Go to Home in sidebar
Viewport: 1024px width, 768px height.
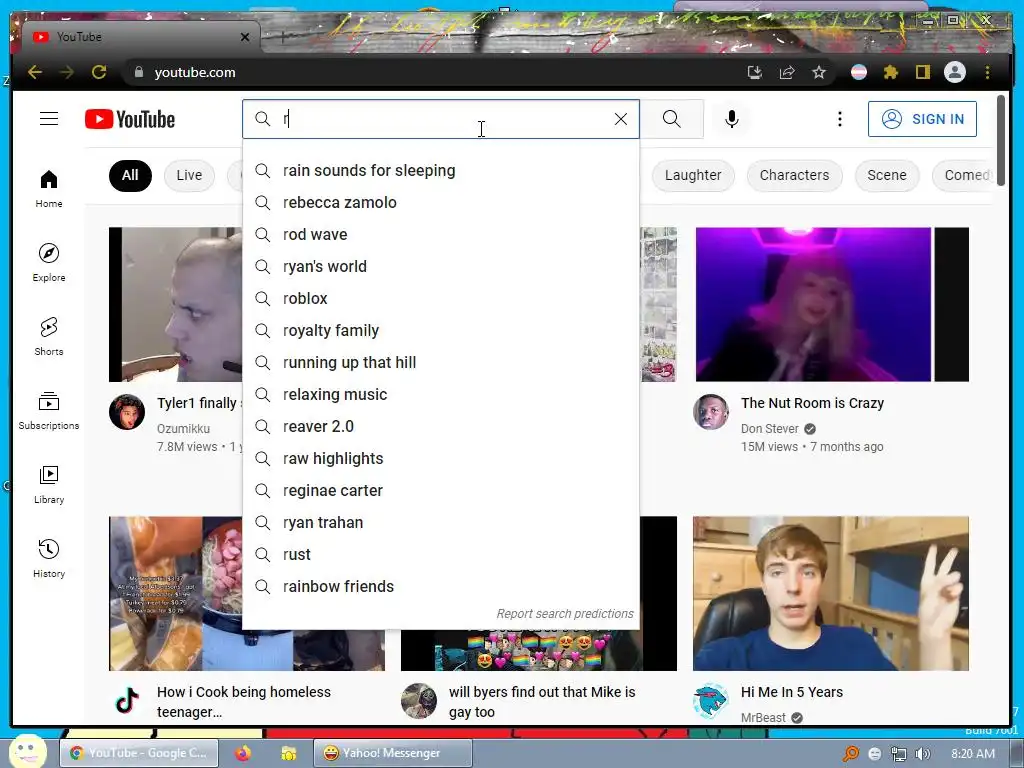pyautogui.click(x=49, y=189)
